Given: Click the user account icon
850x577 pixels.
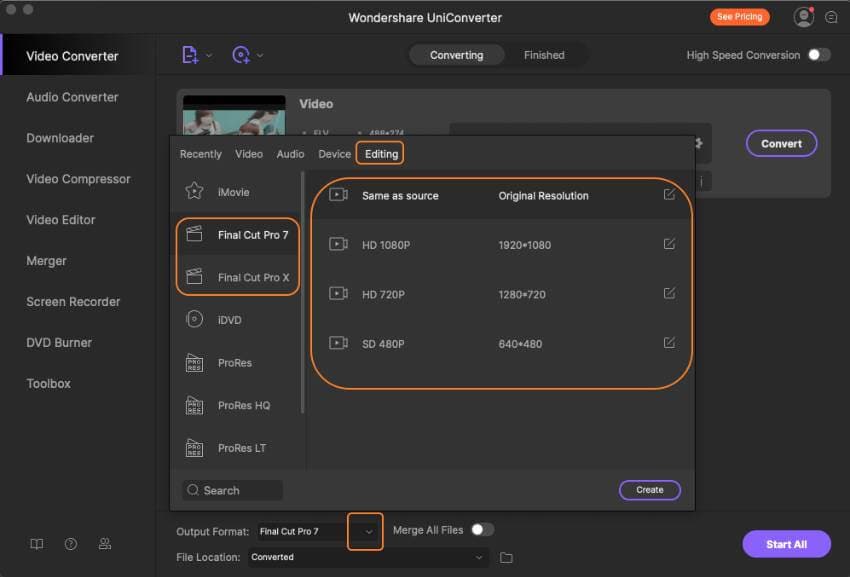Looking at the screenshot, I should tap(803, 17).
